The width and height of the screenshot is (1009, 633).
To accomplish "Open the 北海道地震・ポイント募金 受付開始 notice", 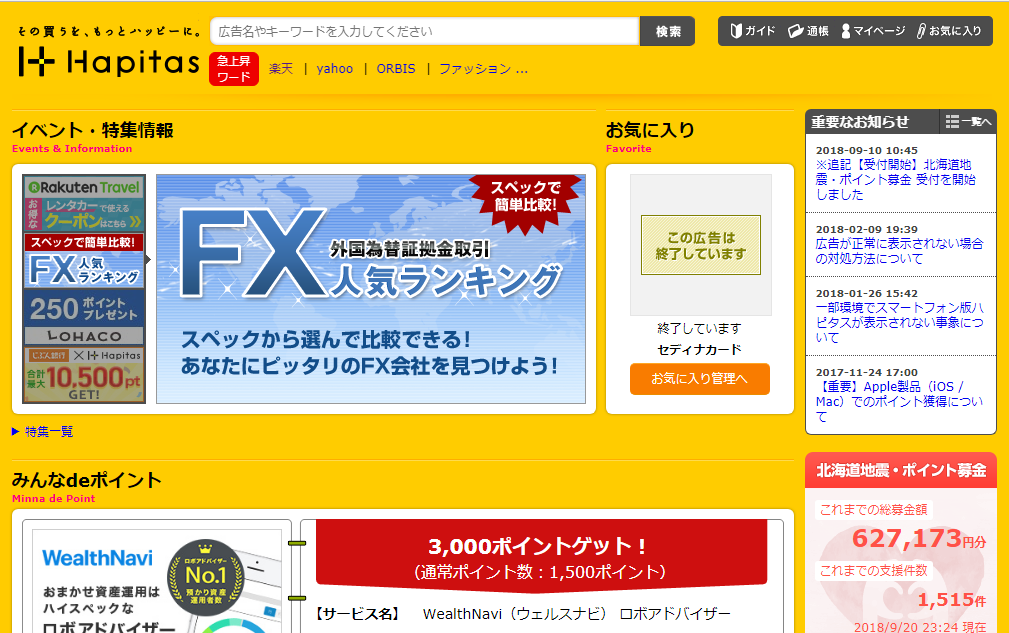I will (896, 179).
